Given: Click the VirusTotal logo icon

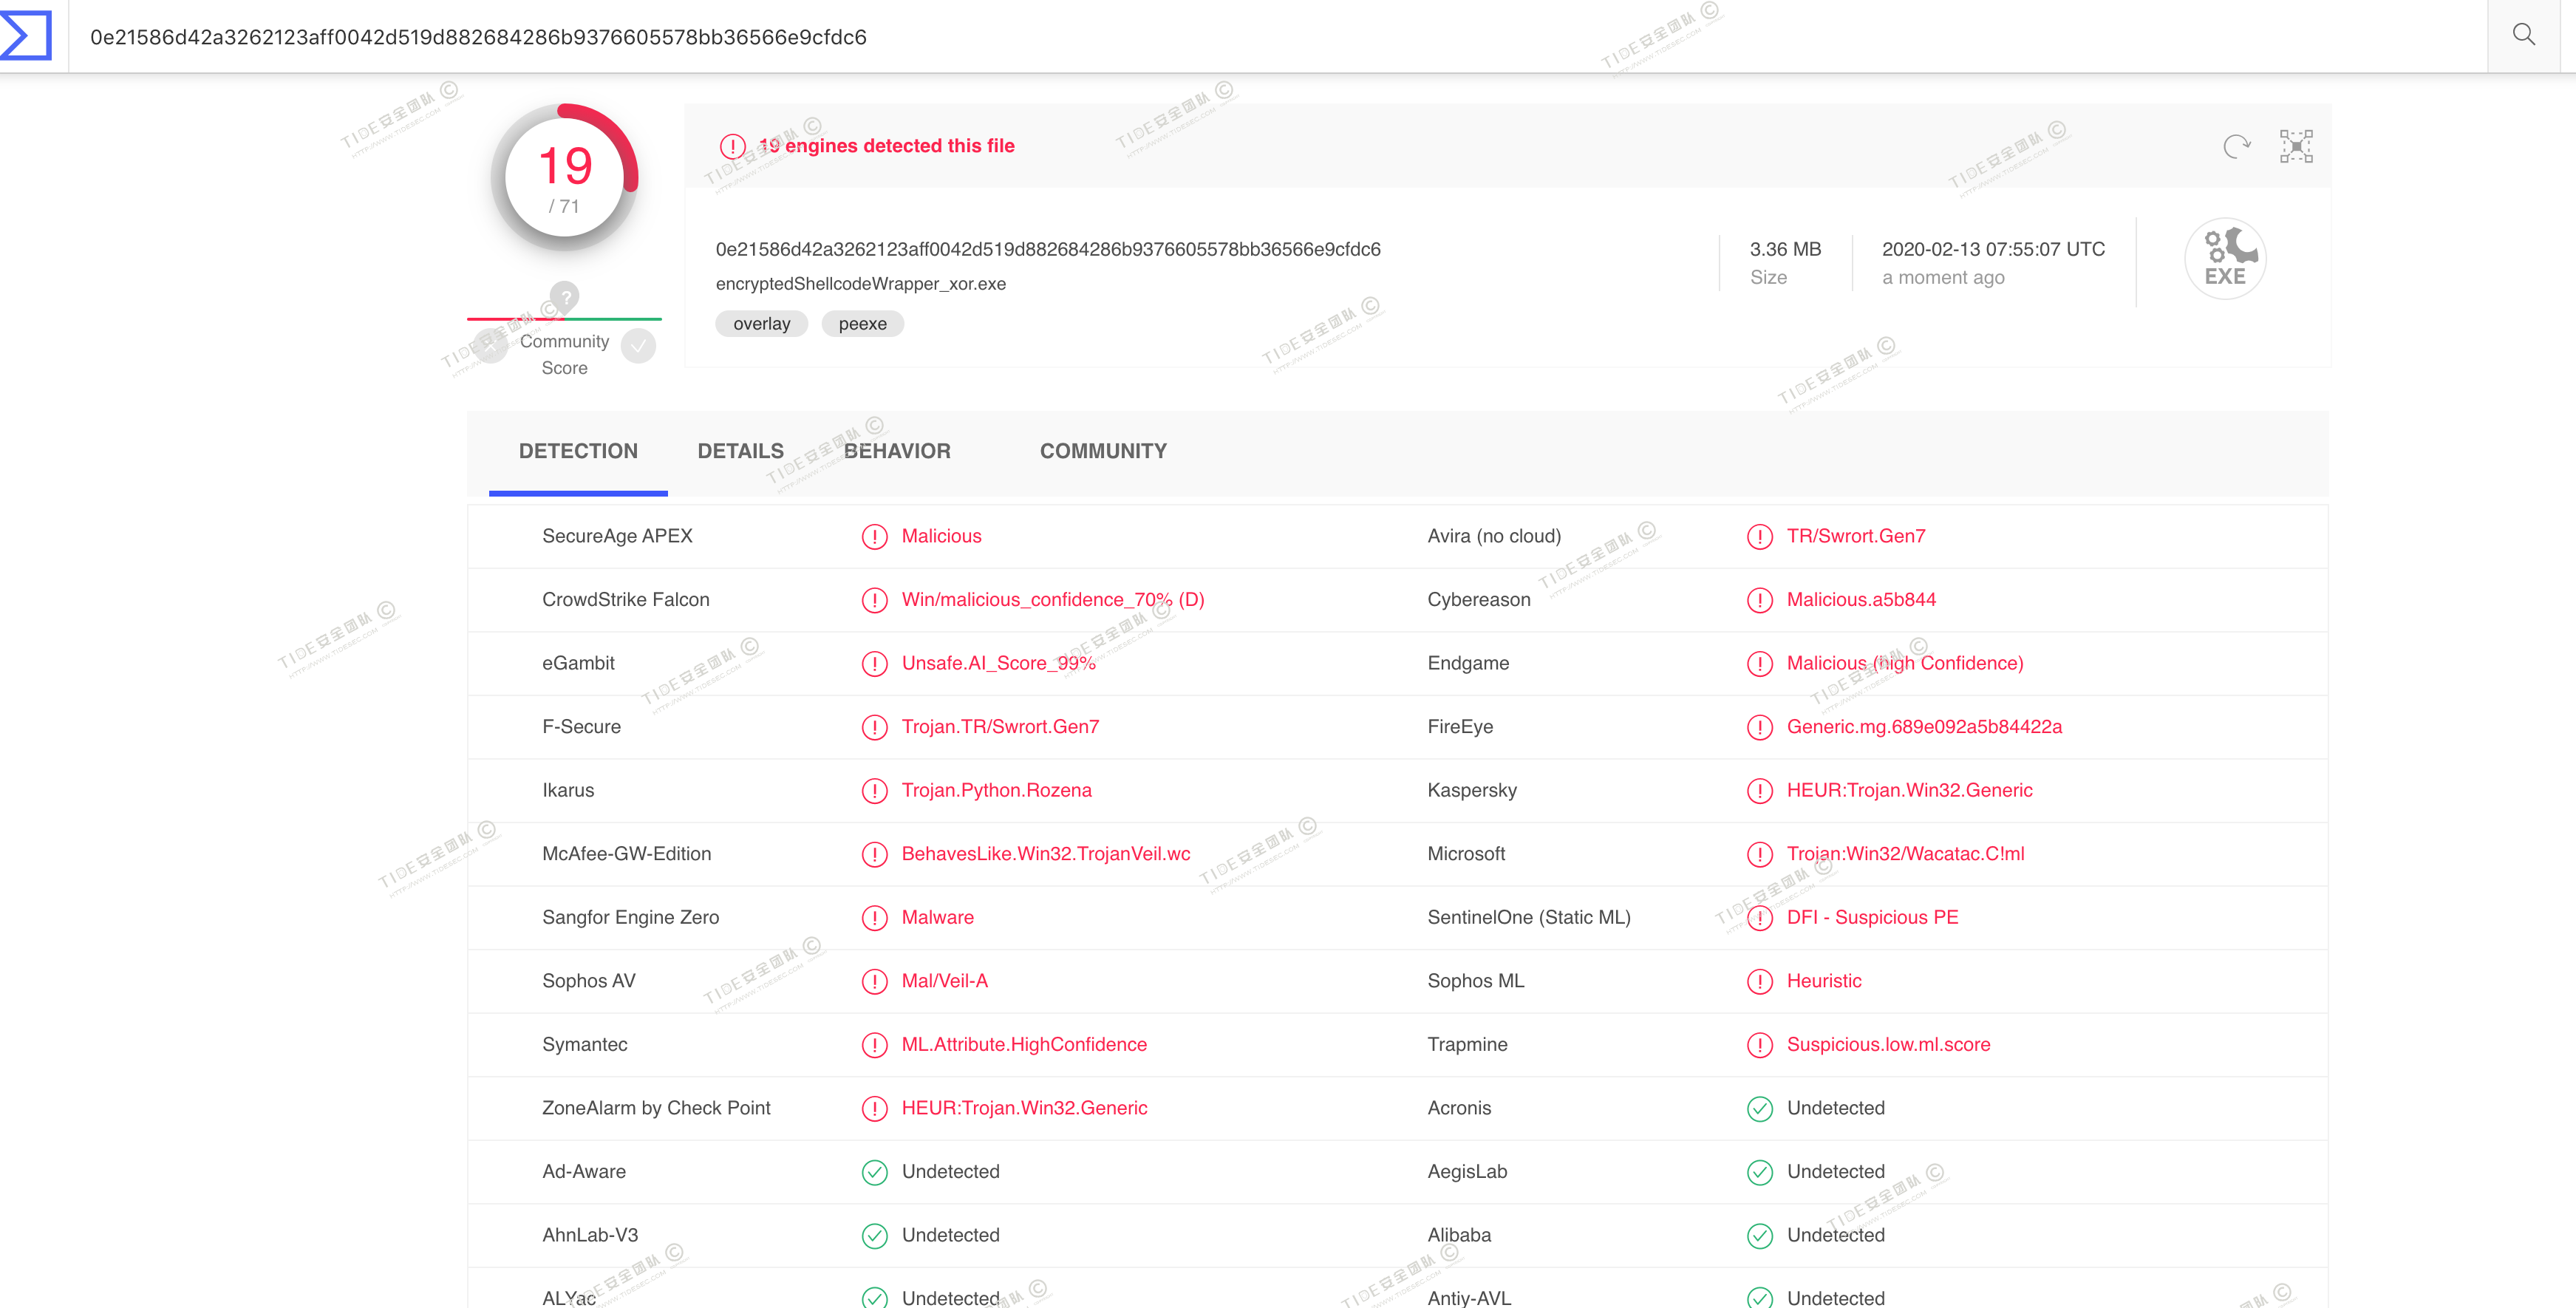Looking at the screenshot, I should [26, 36].
